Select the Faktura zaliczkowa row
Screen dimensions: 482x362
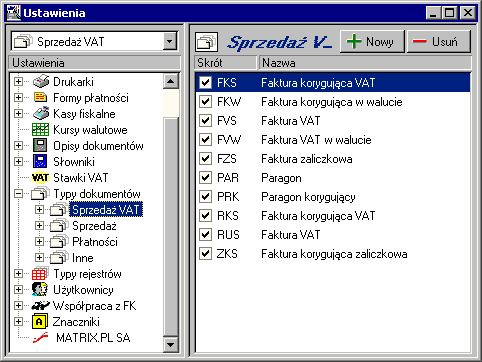(x=333, y=159)
